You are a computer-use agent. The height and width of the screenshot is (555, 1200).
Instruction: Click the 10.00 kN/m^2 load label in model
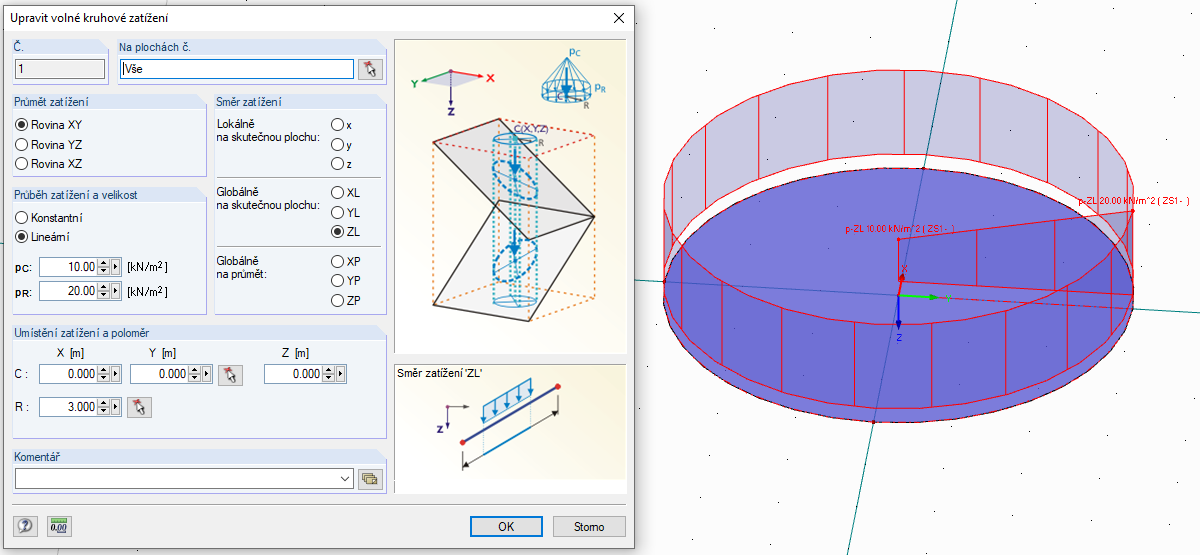point(900,229)
